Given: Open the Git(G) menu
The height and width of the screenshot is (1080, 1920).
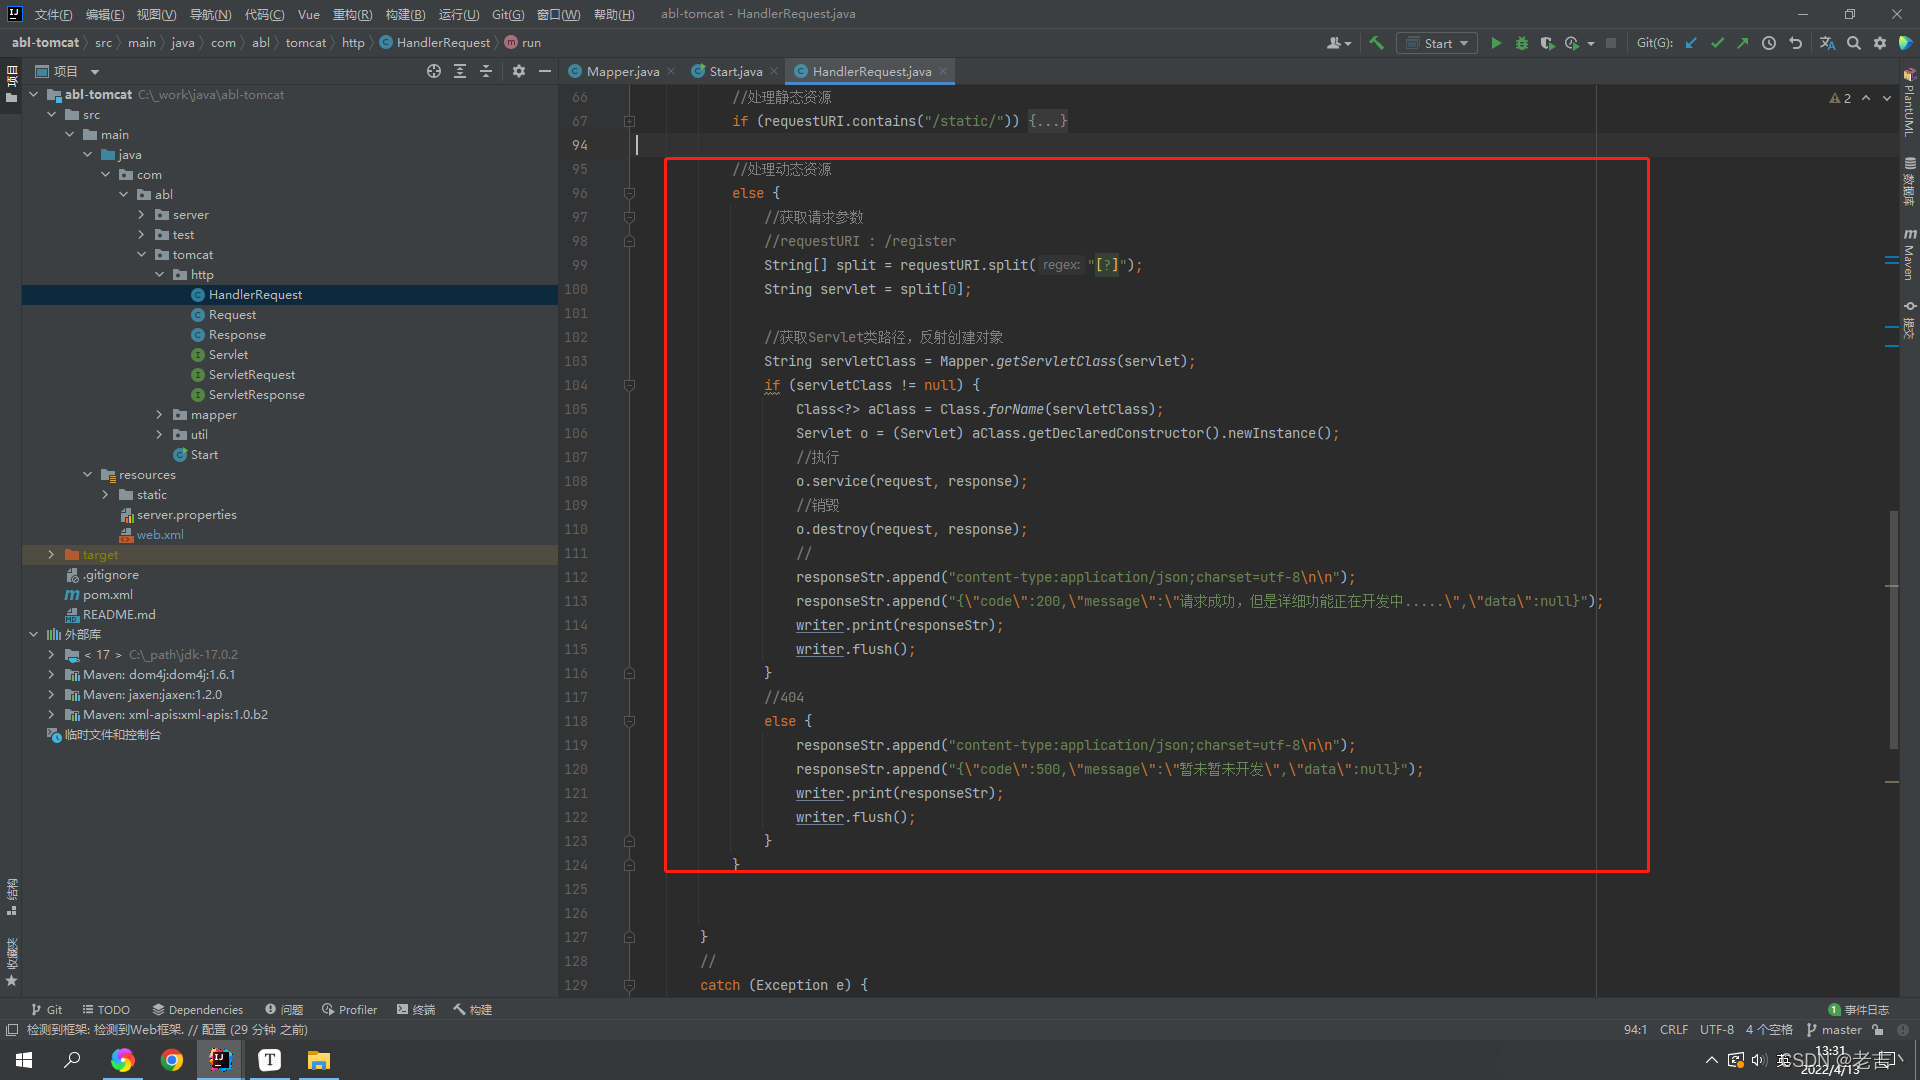Looking at the screenshot, I should (x=507, y=14).
